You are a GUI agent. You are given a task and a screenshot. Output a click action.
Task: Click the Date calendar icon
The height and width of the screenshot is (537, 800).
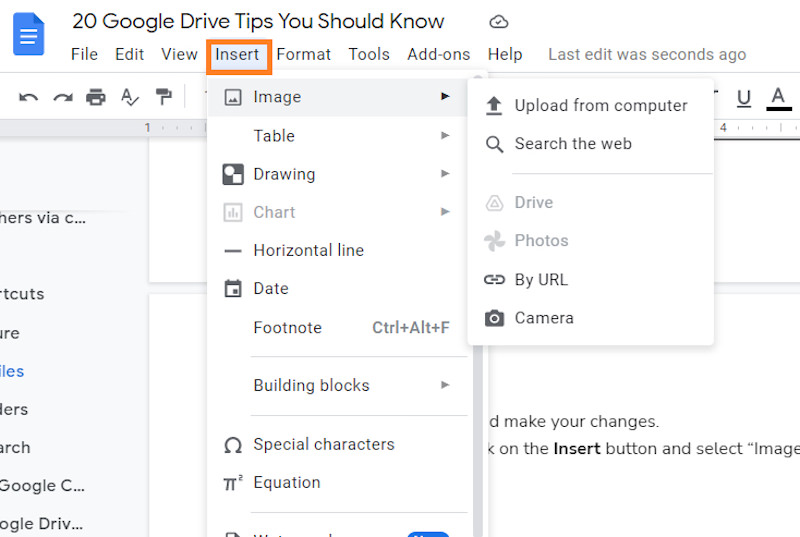(233, 288)
